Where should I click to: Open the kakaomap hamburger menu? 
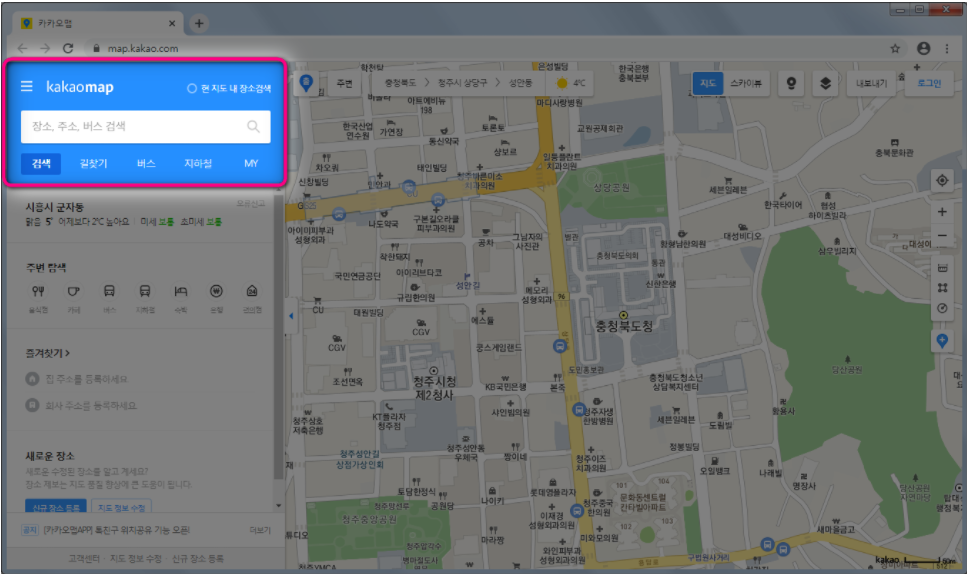(27, 86)
